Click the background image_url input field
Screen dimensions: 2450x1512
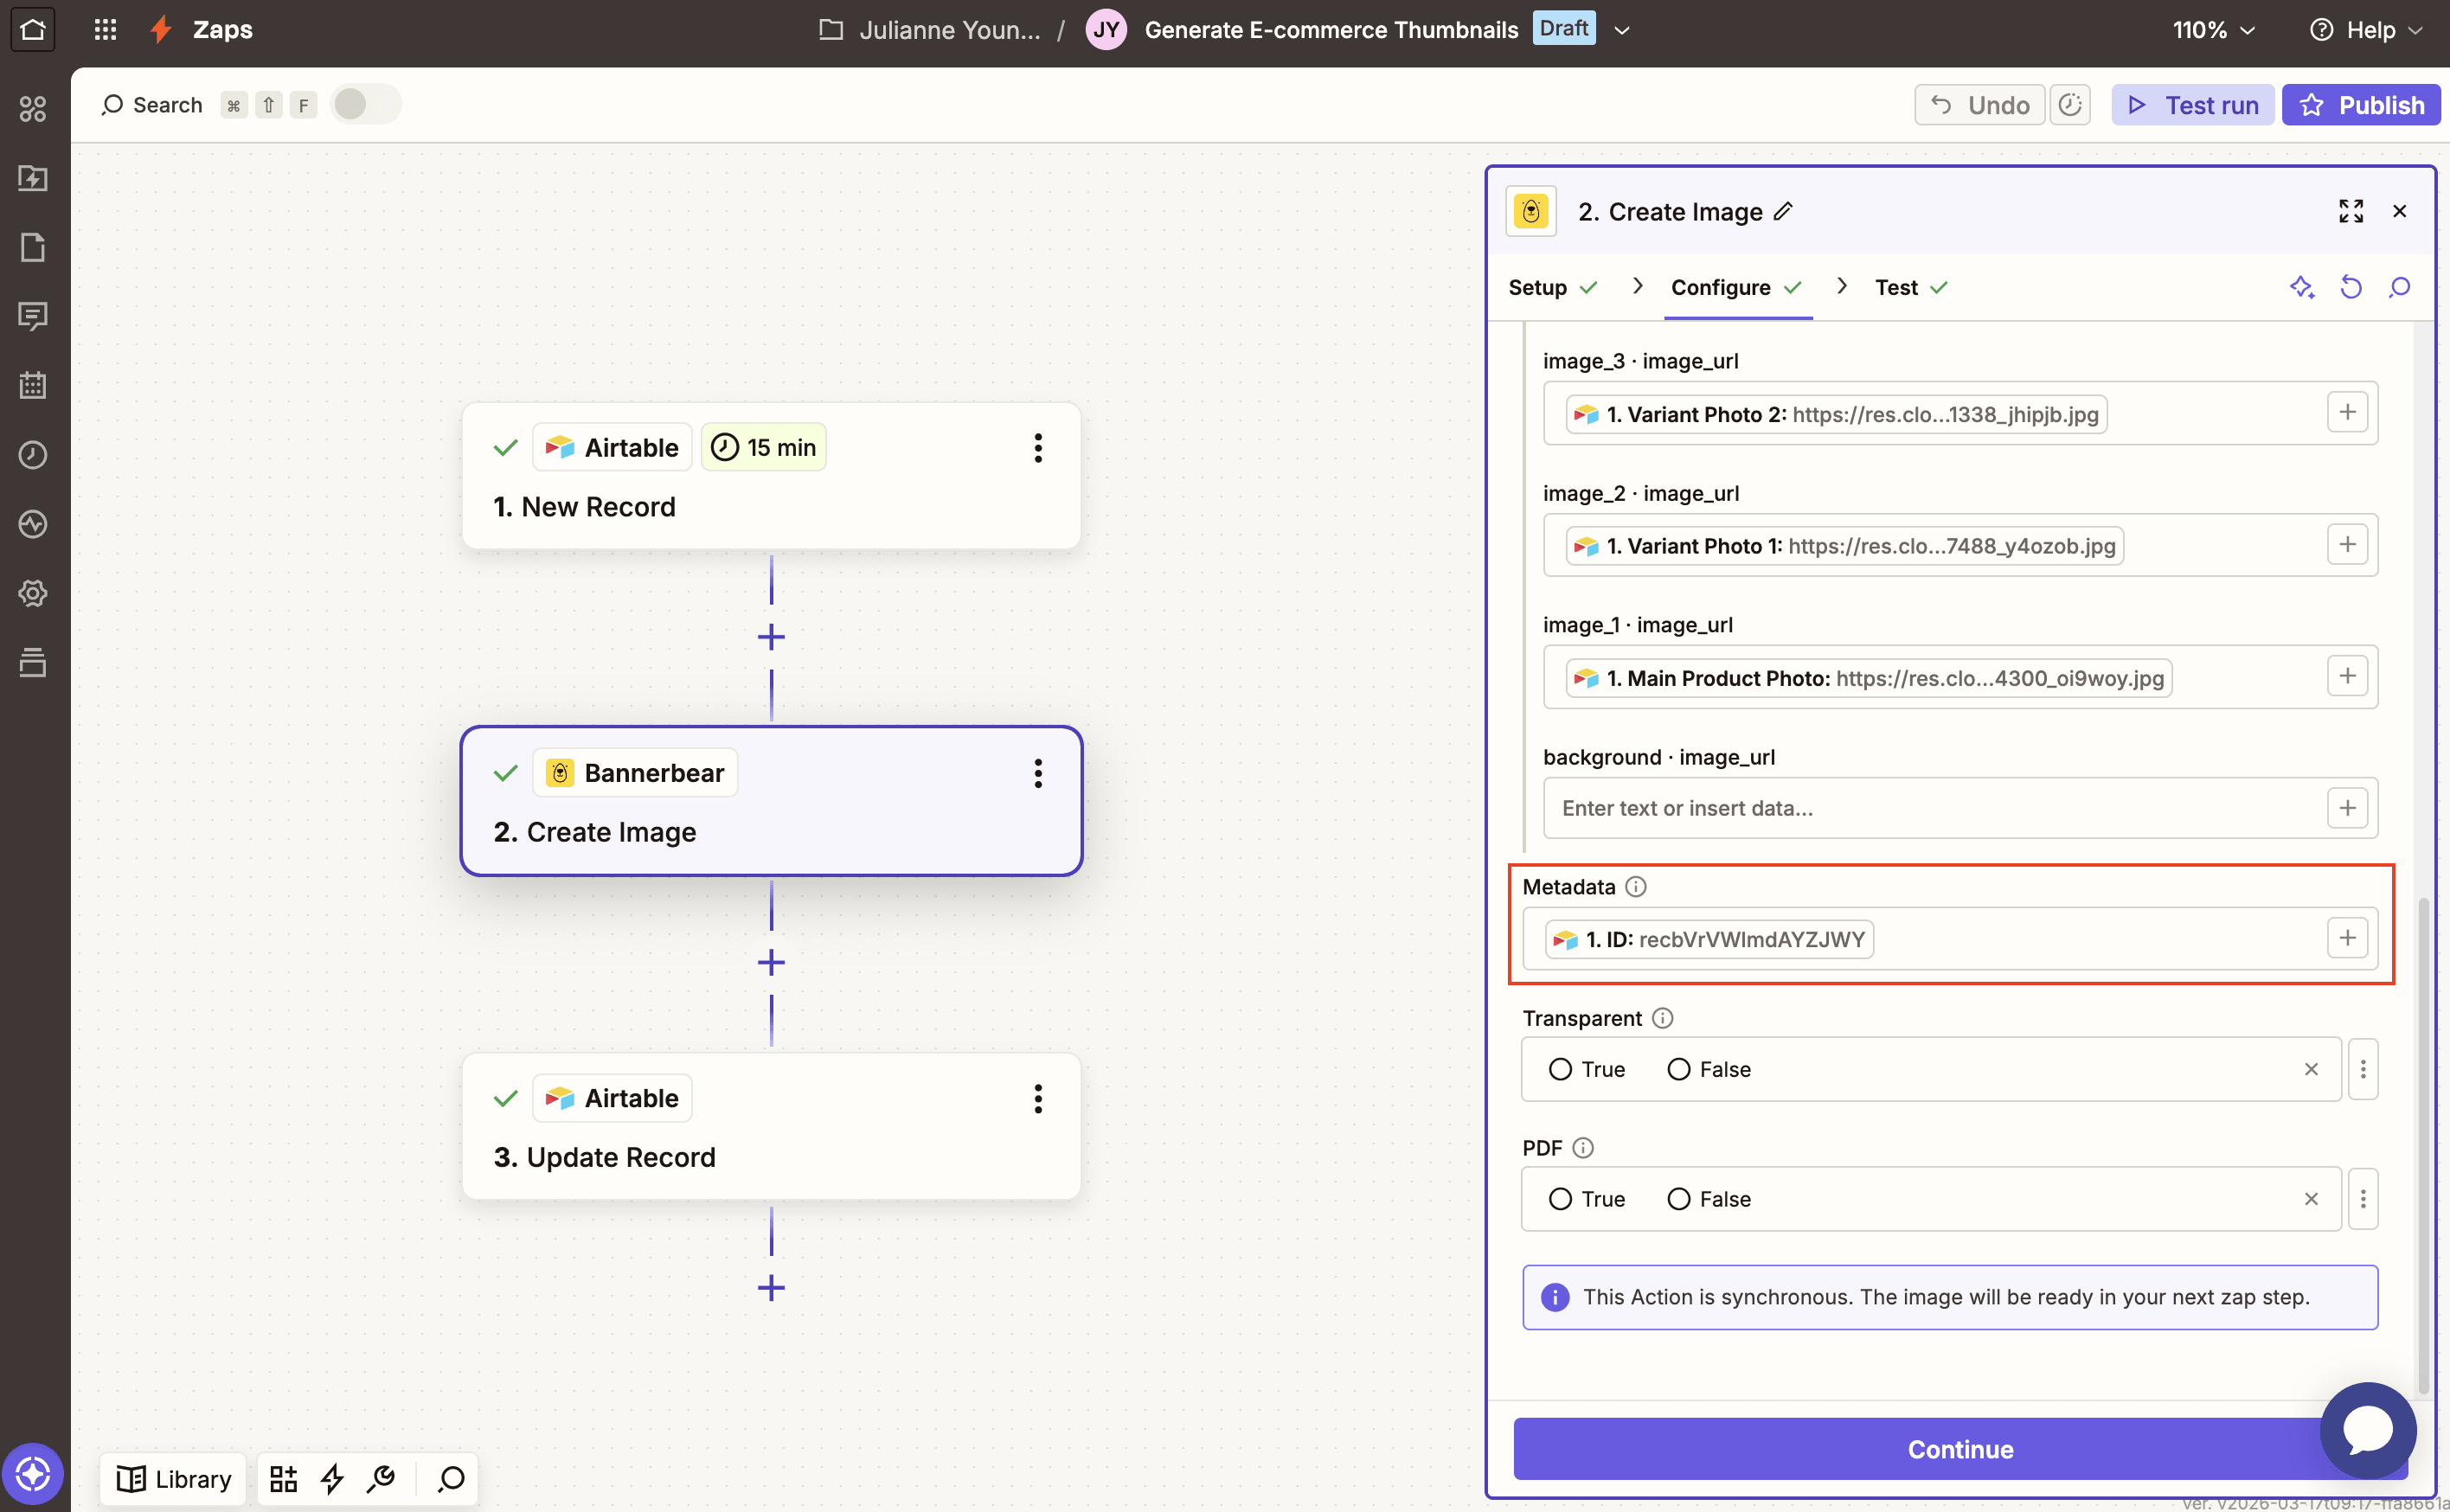click(x=1900, y=808)
